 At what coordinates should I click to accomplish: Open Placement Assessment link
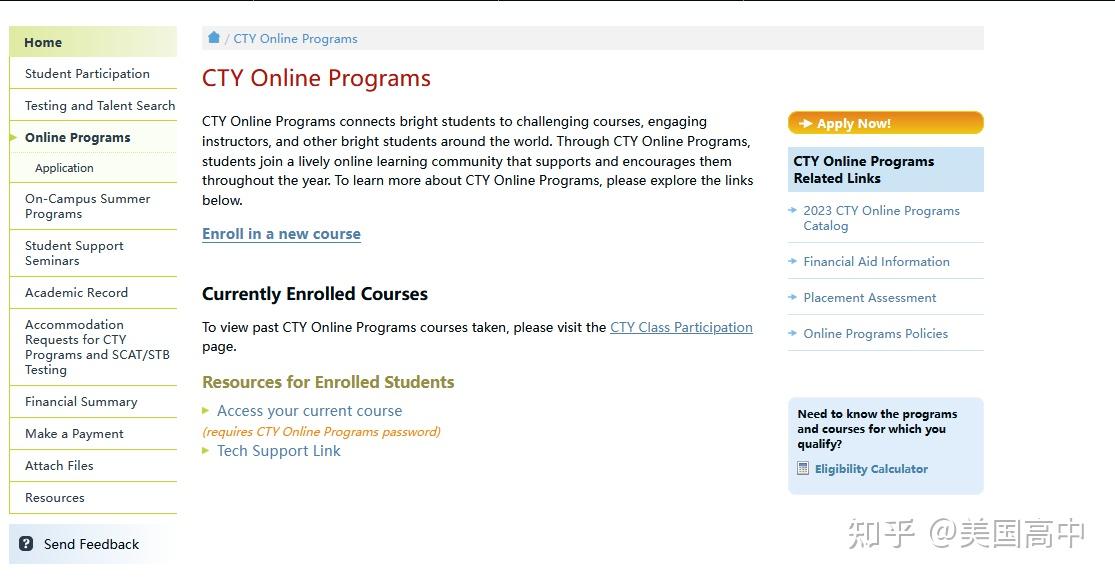870,298
